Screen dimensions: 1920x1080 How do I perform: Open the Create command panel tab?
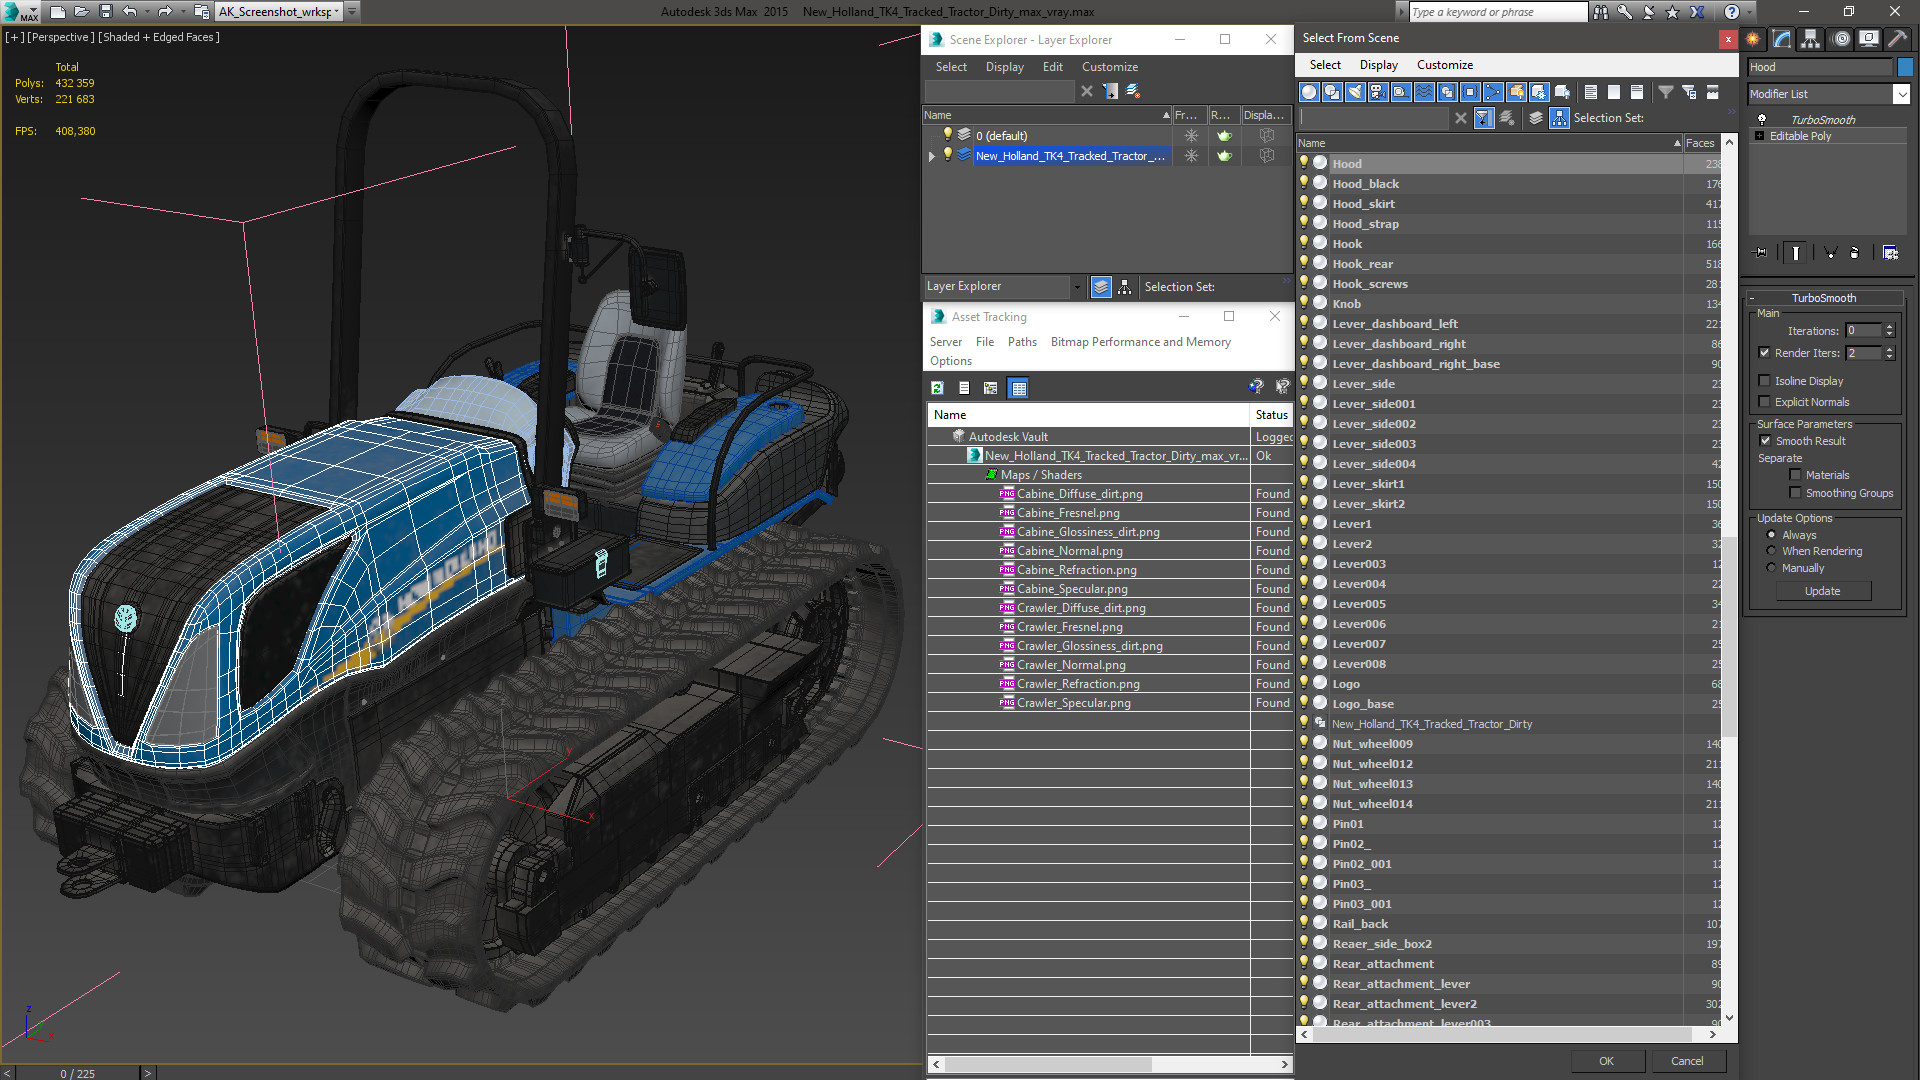1753,39
